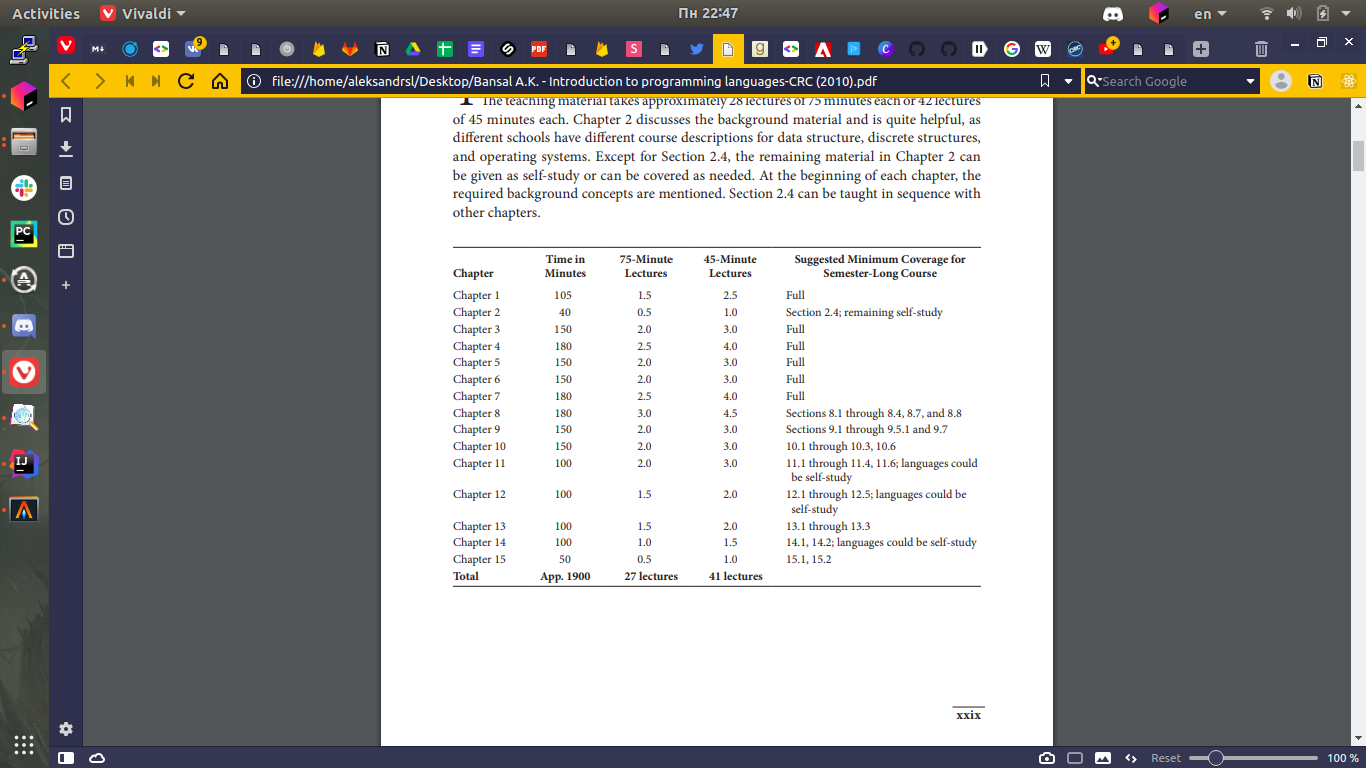
Task: Open Activities overview
Action: click(x=46, y=13)
